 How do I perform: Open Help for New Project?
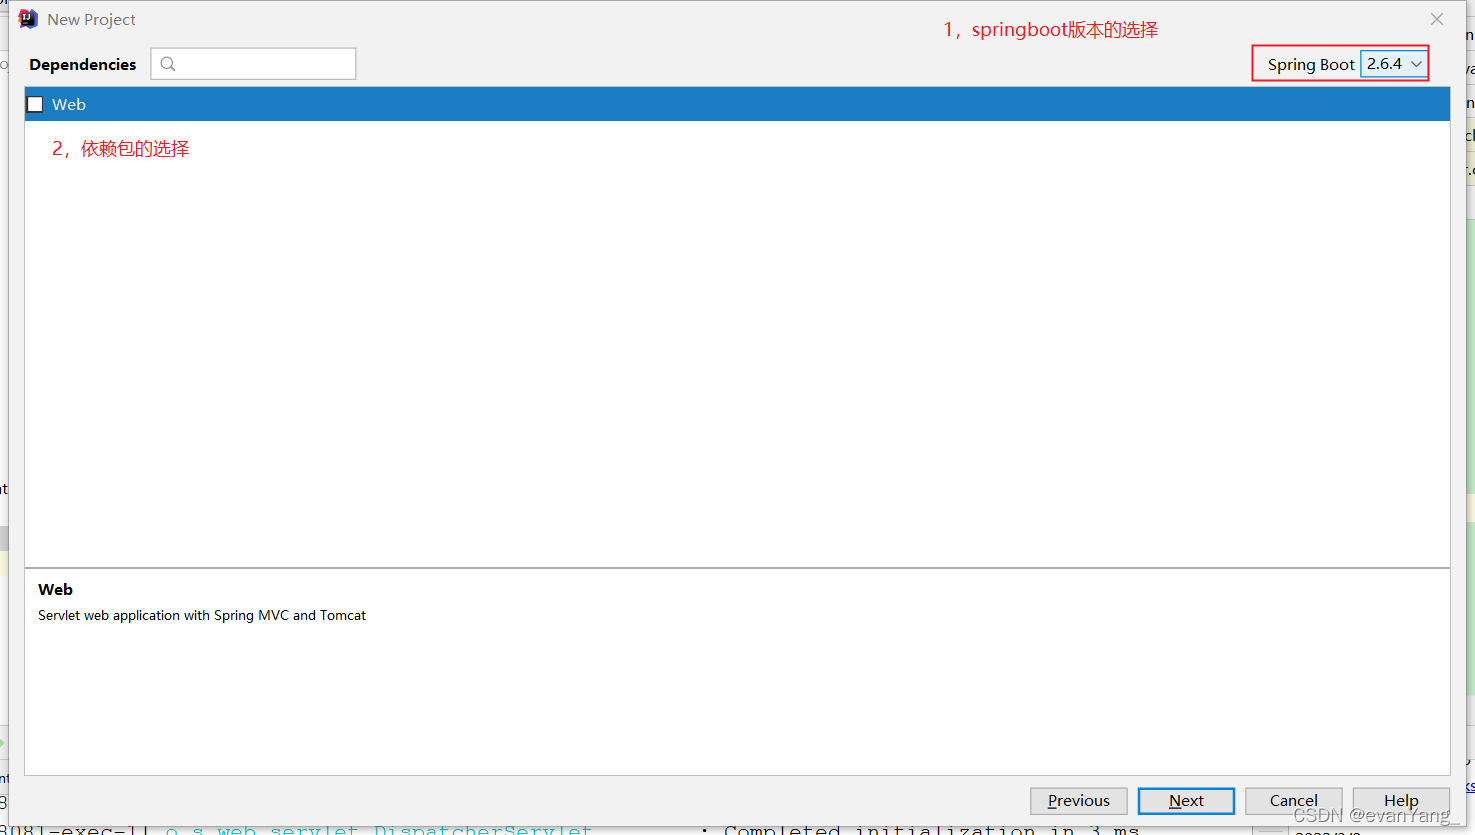point(1401,801)
